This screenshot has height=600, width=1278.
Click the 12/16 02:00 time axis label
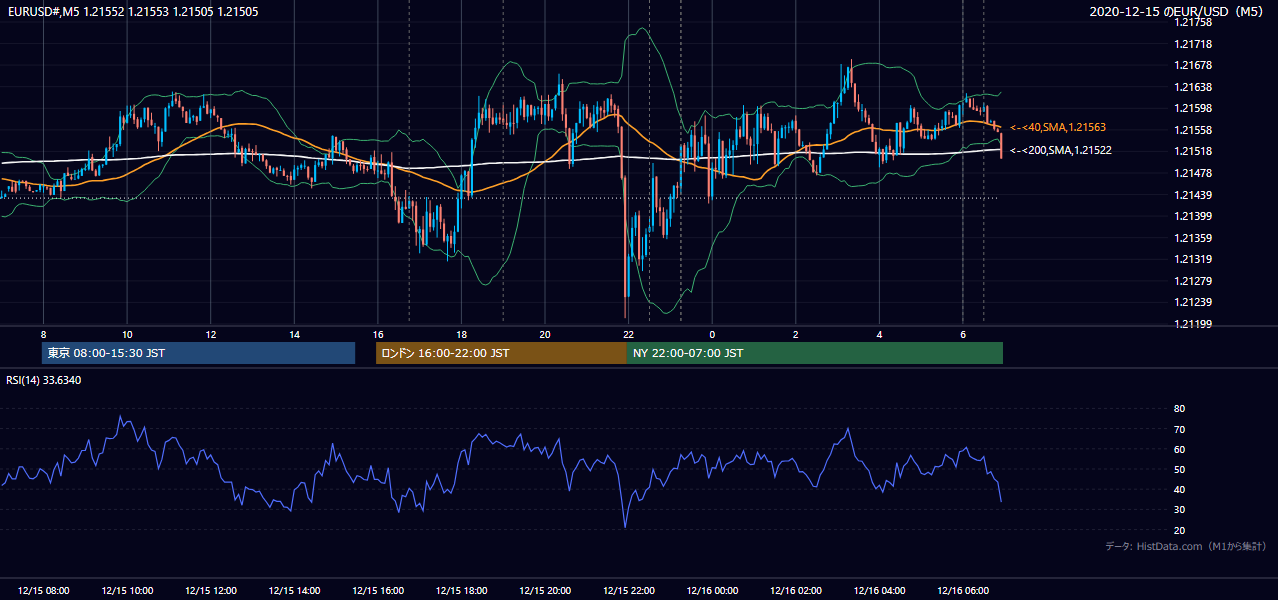point(796,591)
